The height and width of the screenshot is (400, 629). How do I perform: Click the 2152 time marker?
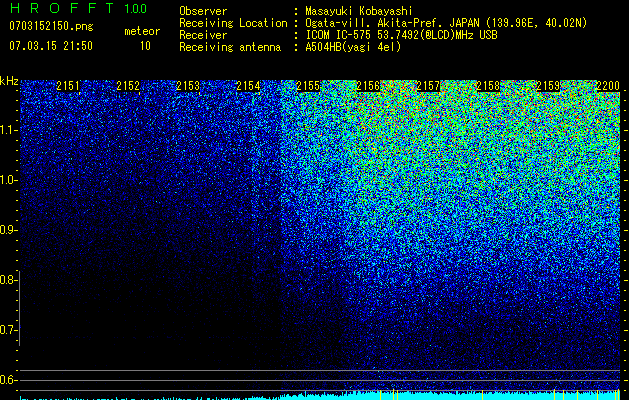[x=128, y=86]
